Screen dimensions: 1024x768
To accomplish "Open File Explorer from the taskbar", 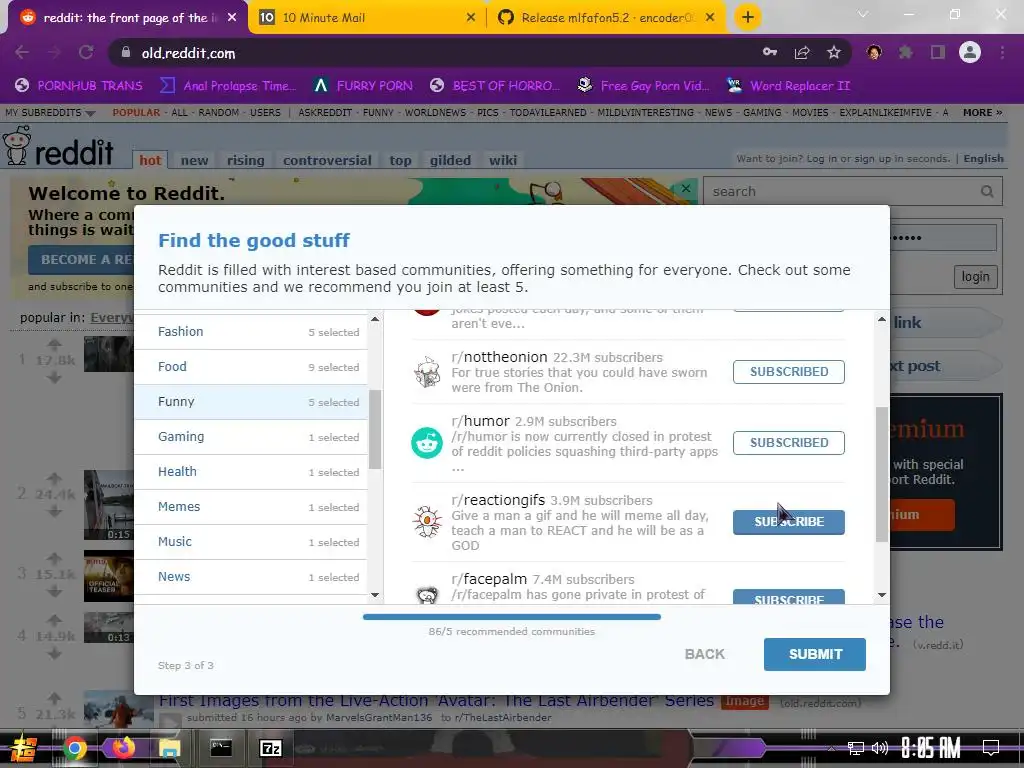I will [170, 748].
